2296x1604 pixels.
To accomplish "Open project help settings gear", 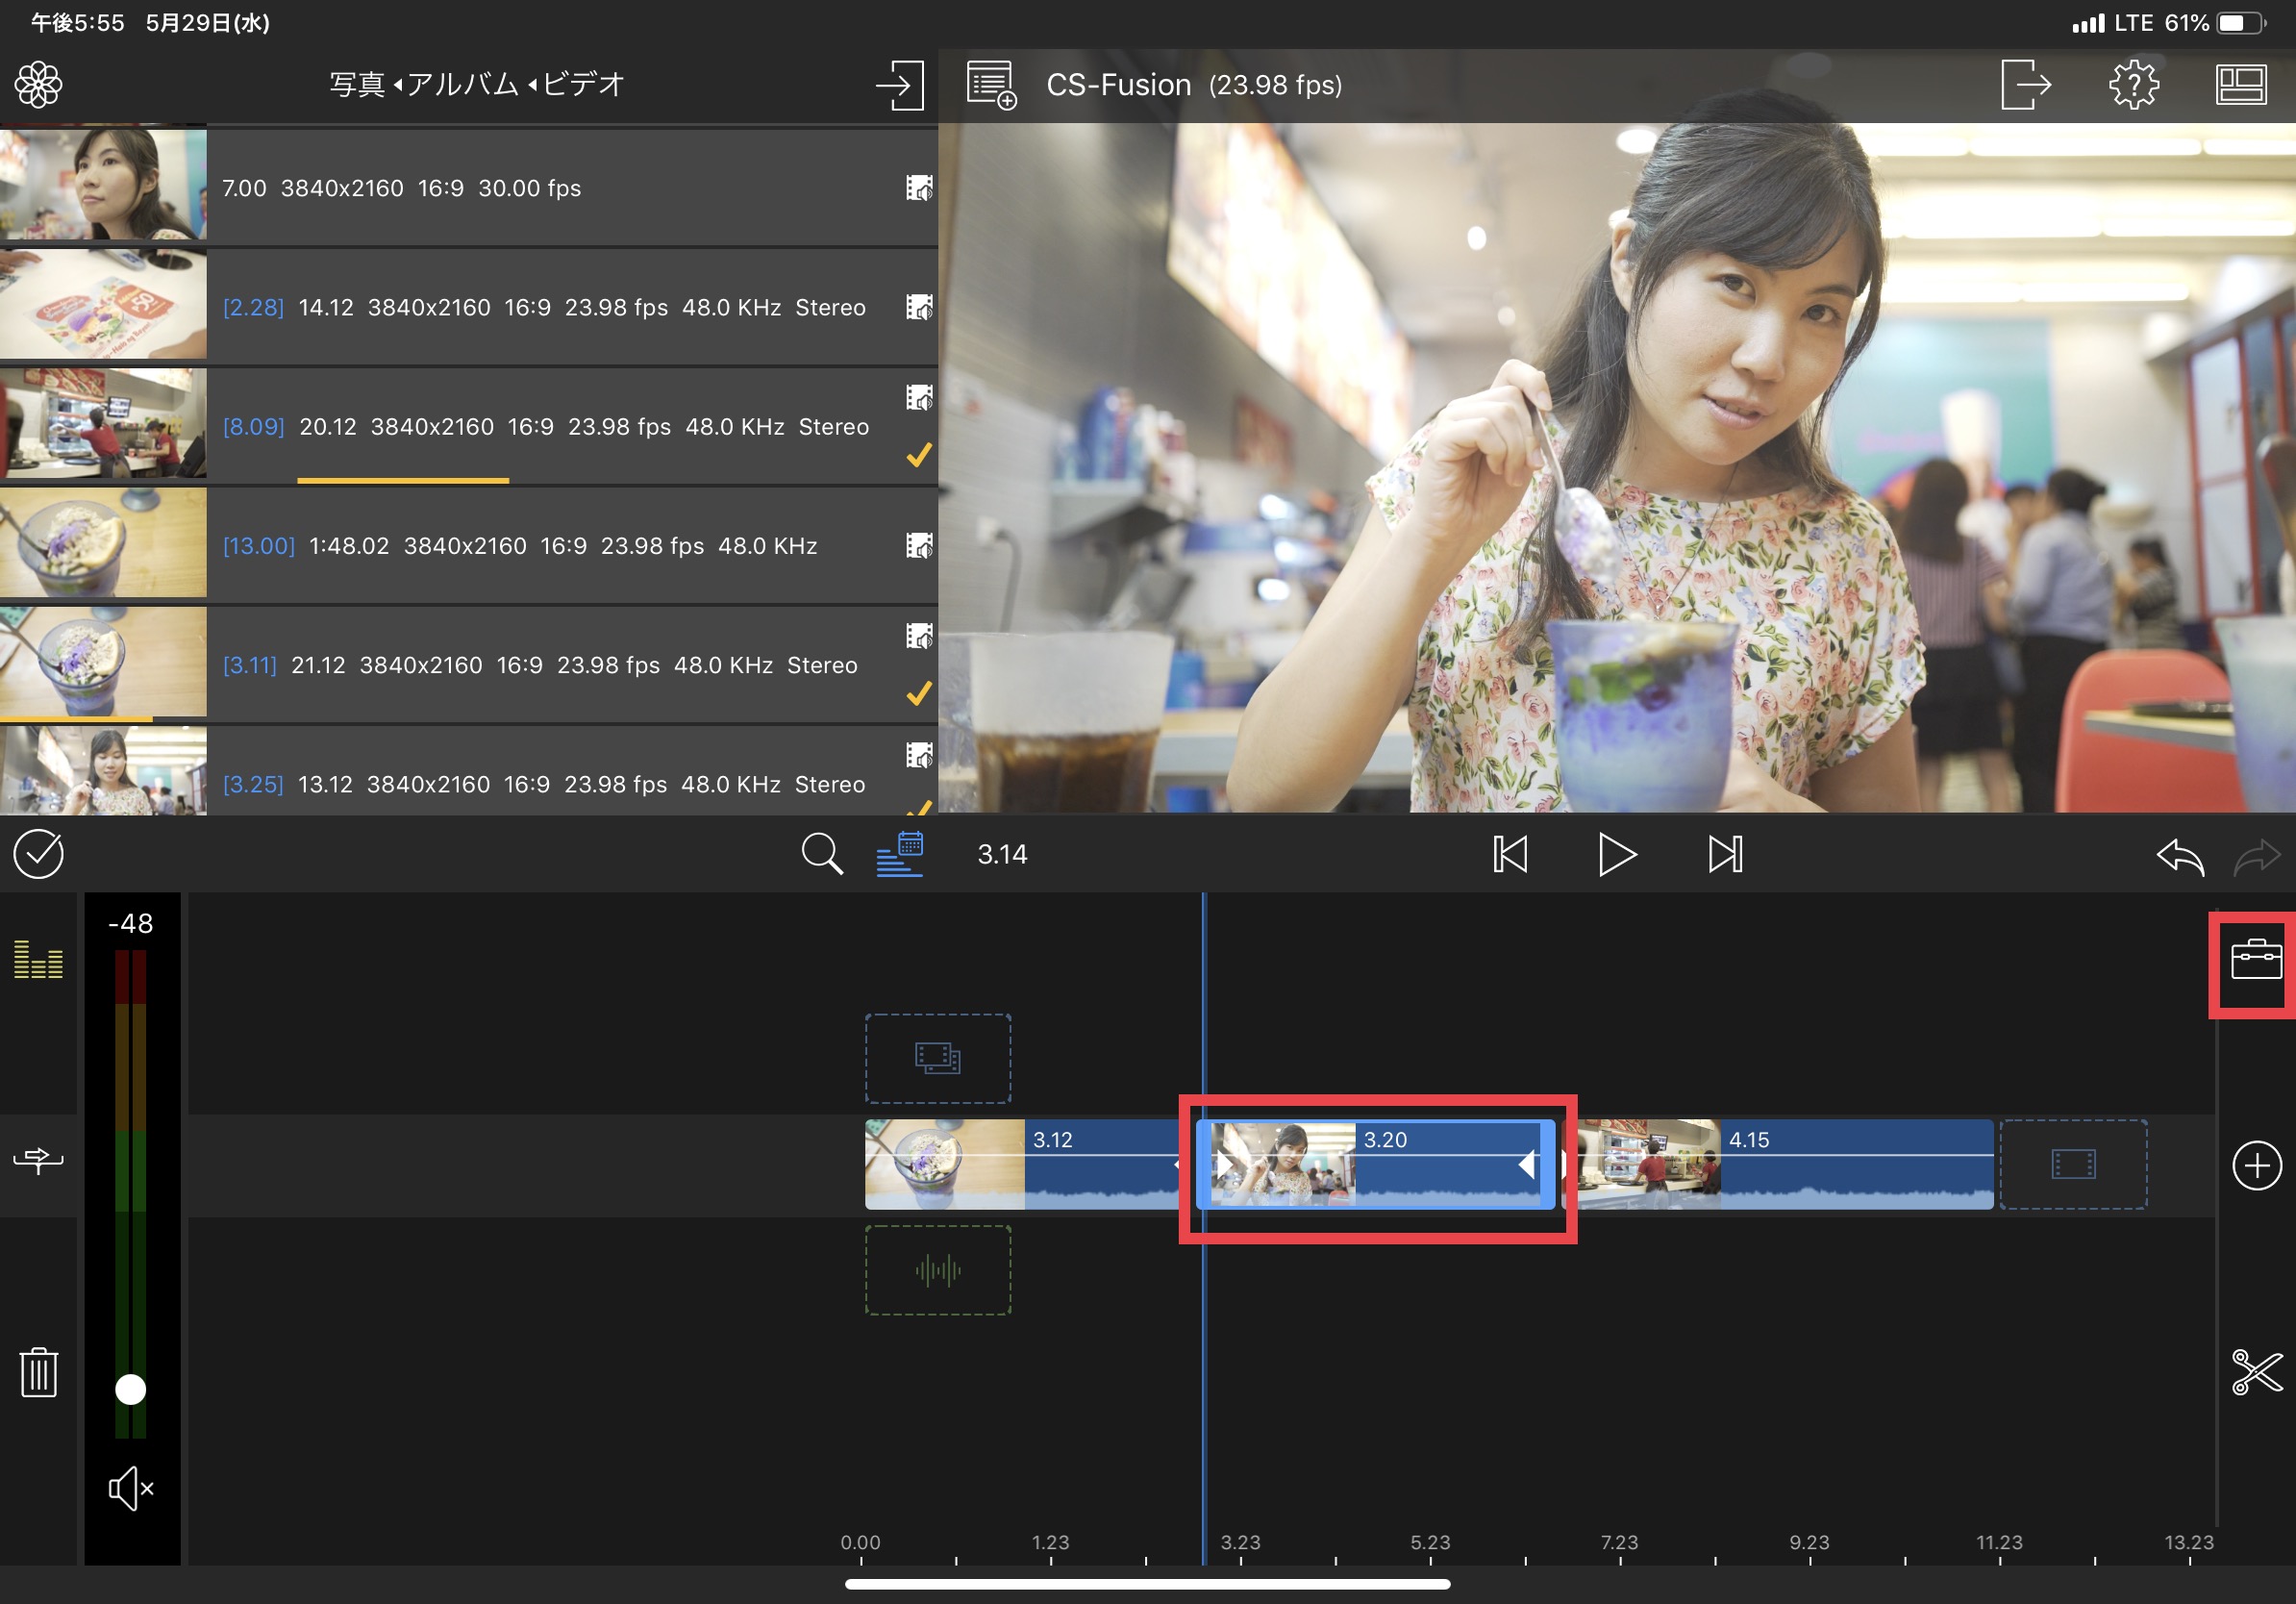I will pos(2133,85).
